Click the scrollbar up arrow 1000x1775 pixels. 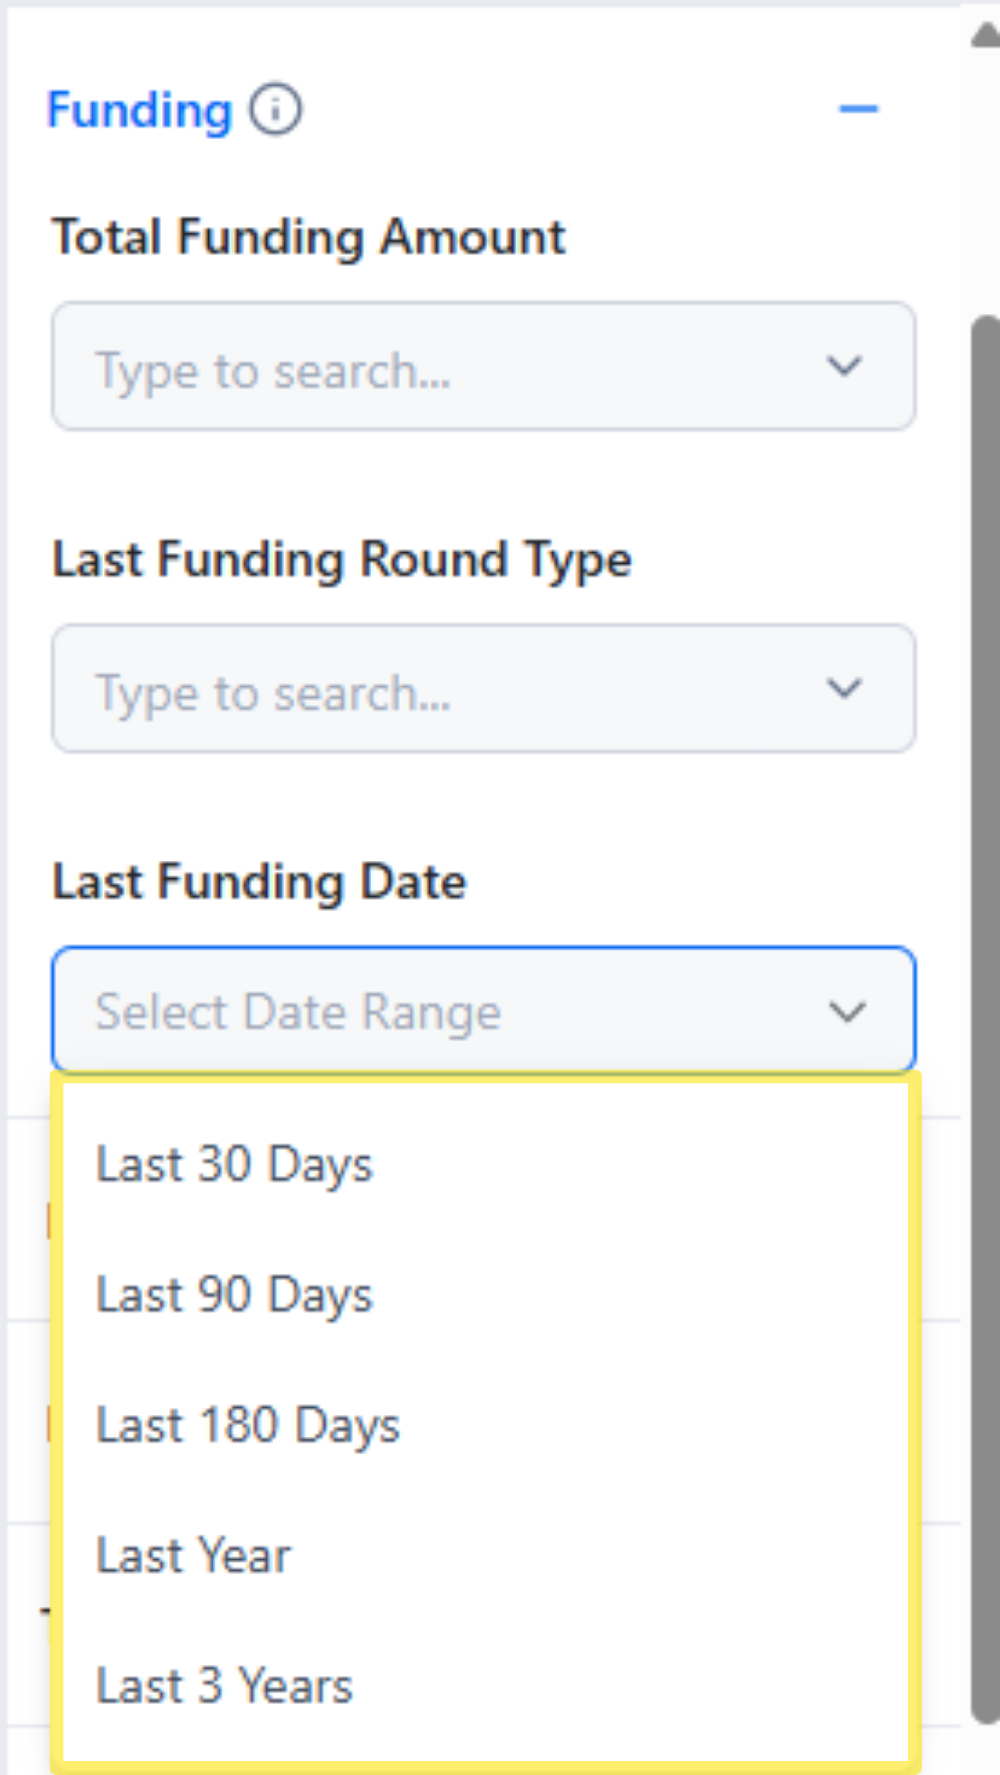(983, 35)
